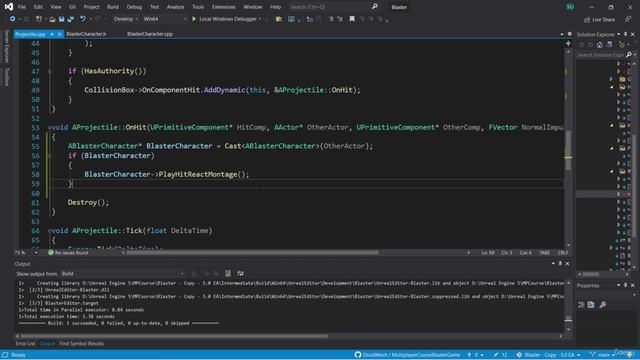Click the pending changes pencil icon in status bar
The height and width of the screenshot is (360, 640).
496,355
